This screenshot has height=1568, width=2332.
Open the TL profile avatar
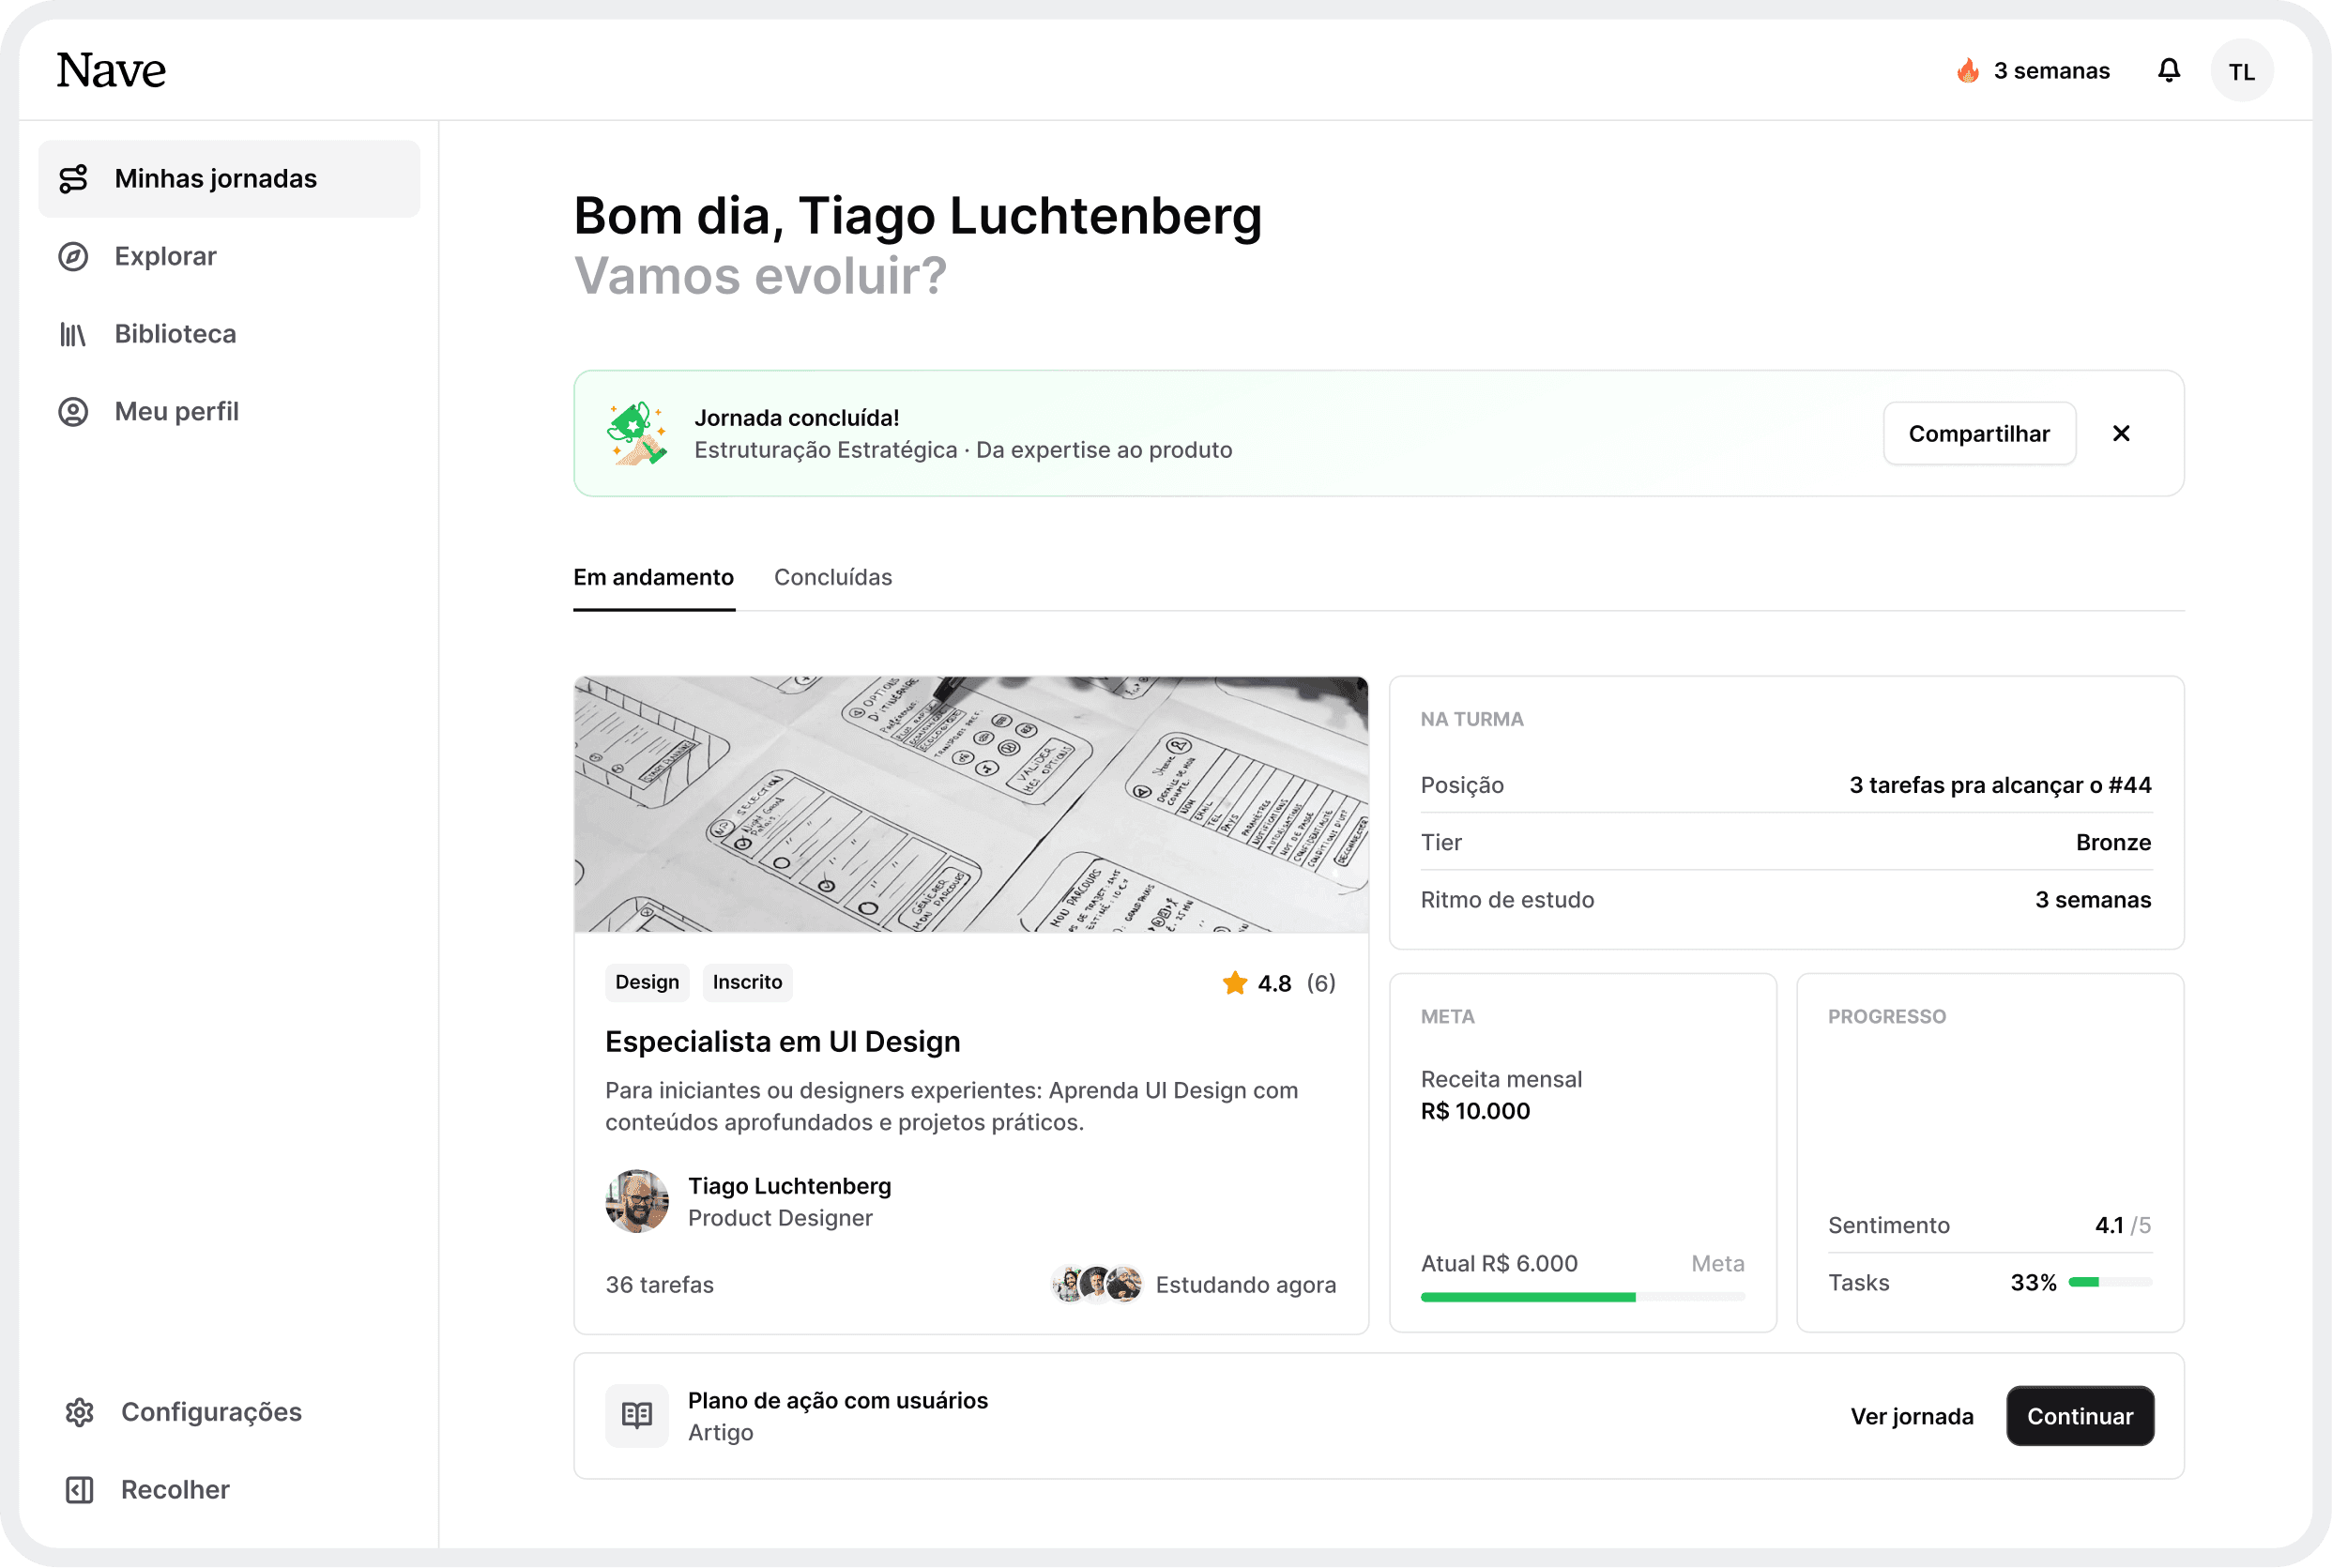point(2243,70)
